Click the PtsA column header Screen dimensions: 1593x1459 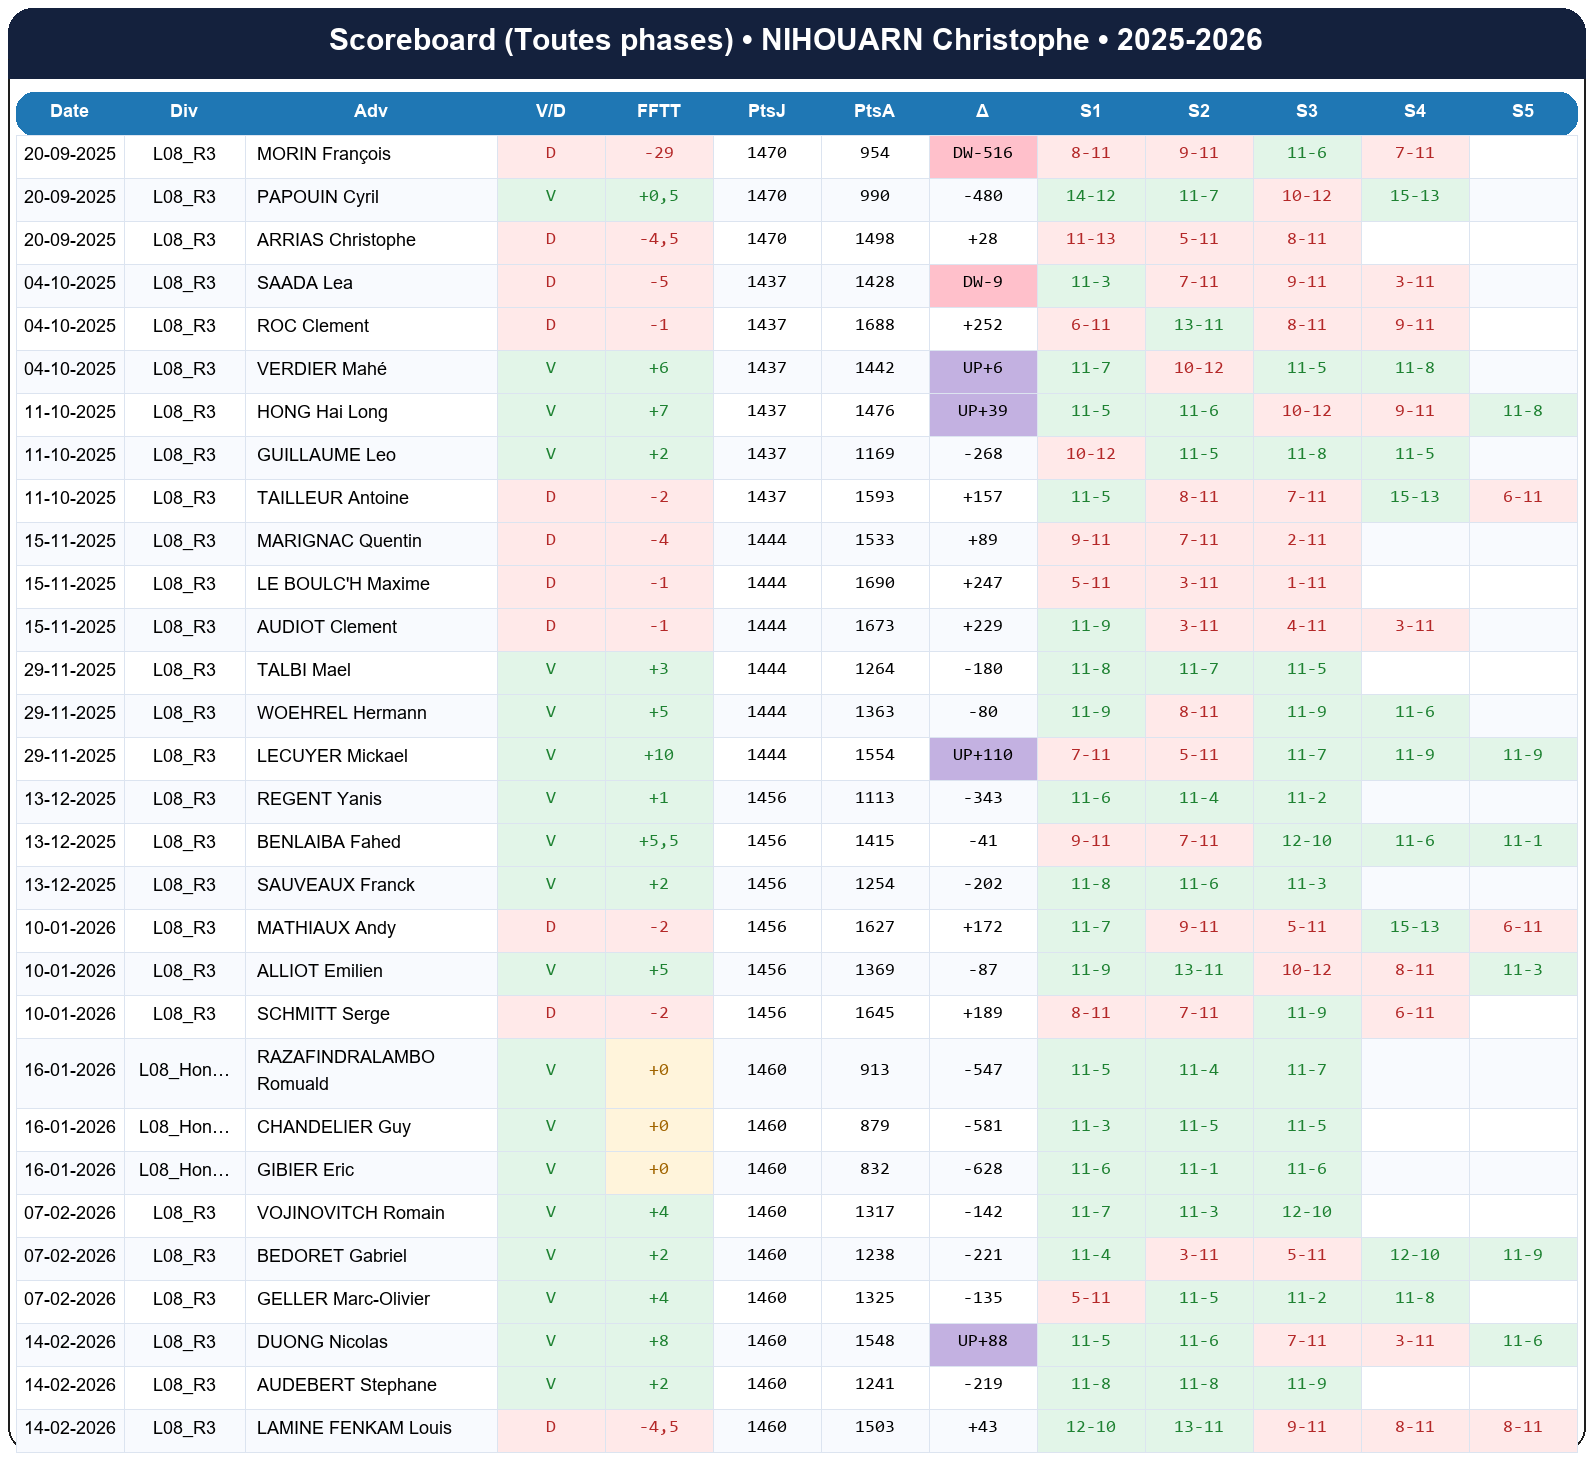click(x=874, y=111)
